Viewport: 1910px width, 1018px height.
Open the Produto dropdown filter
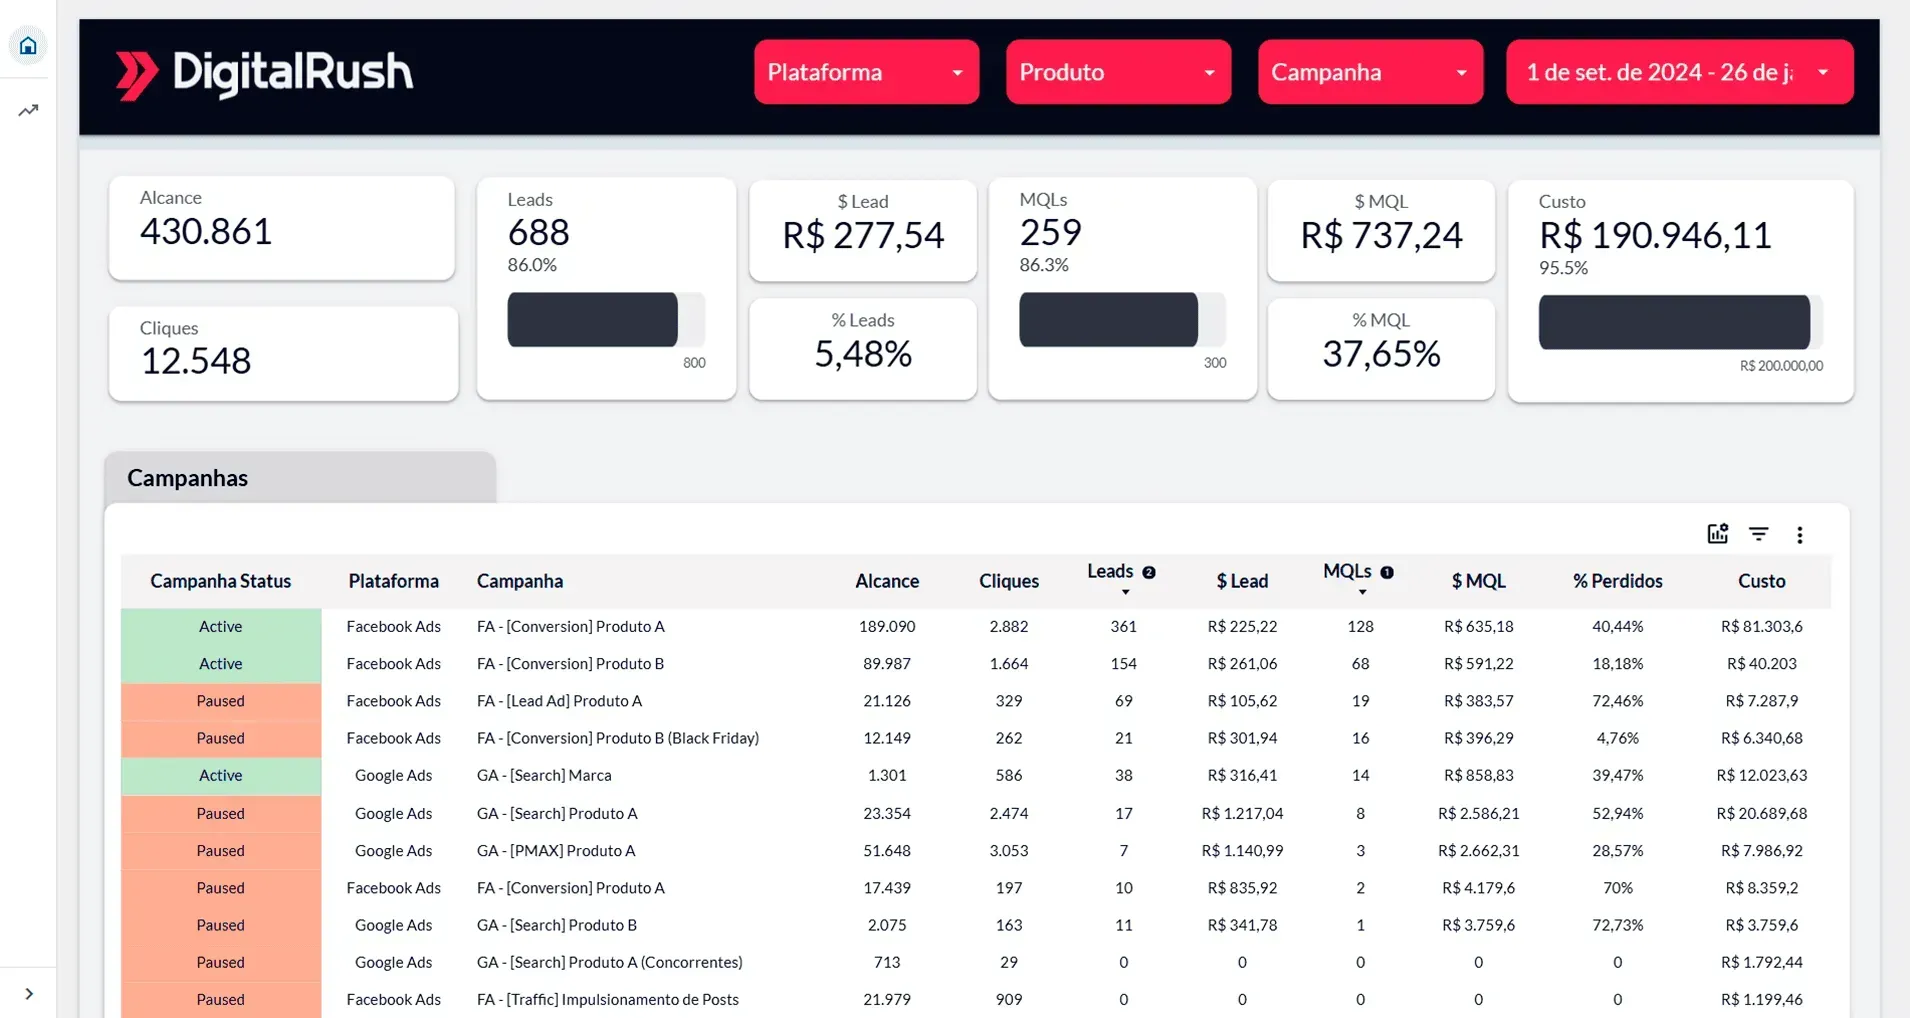[x=1118, y=72]
